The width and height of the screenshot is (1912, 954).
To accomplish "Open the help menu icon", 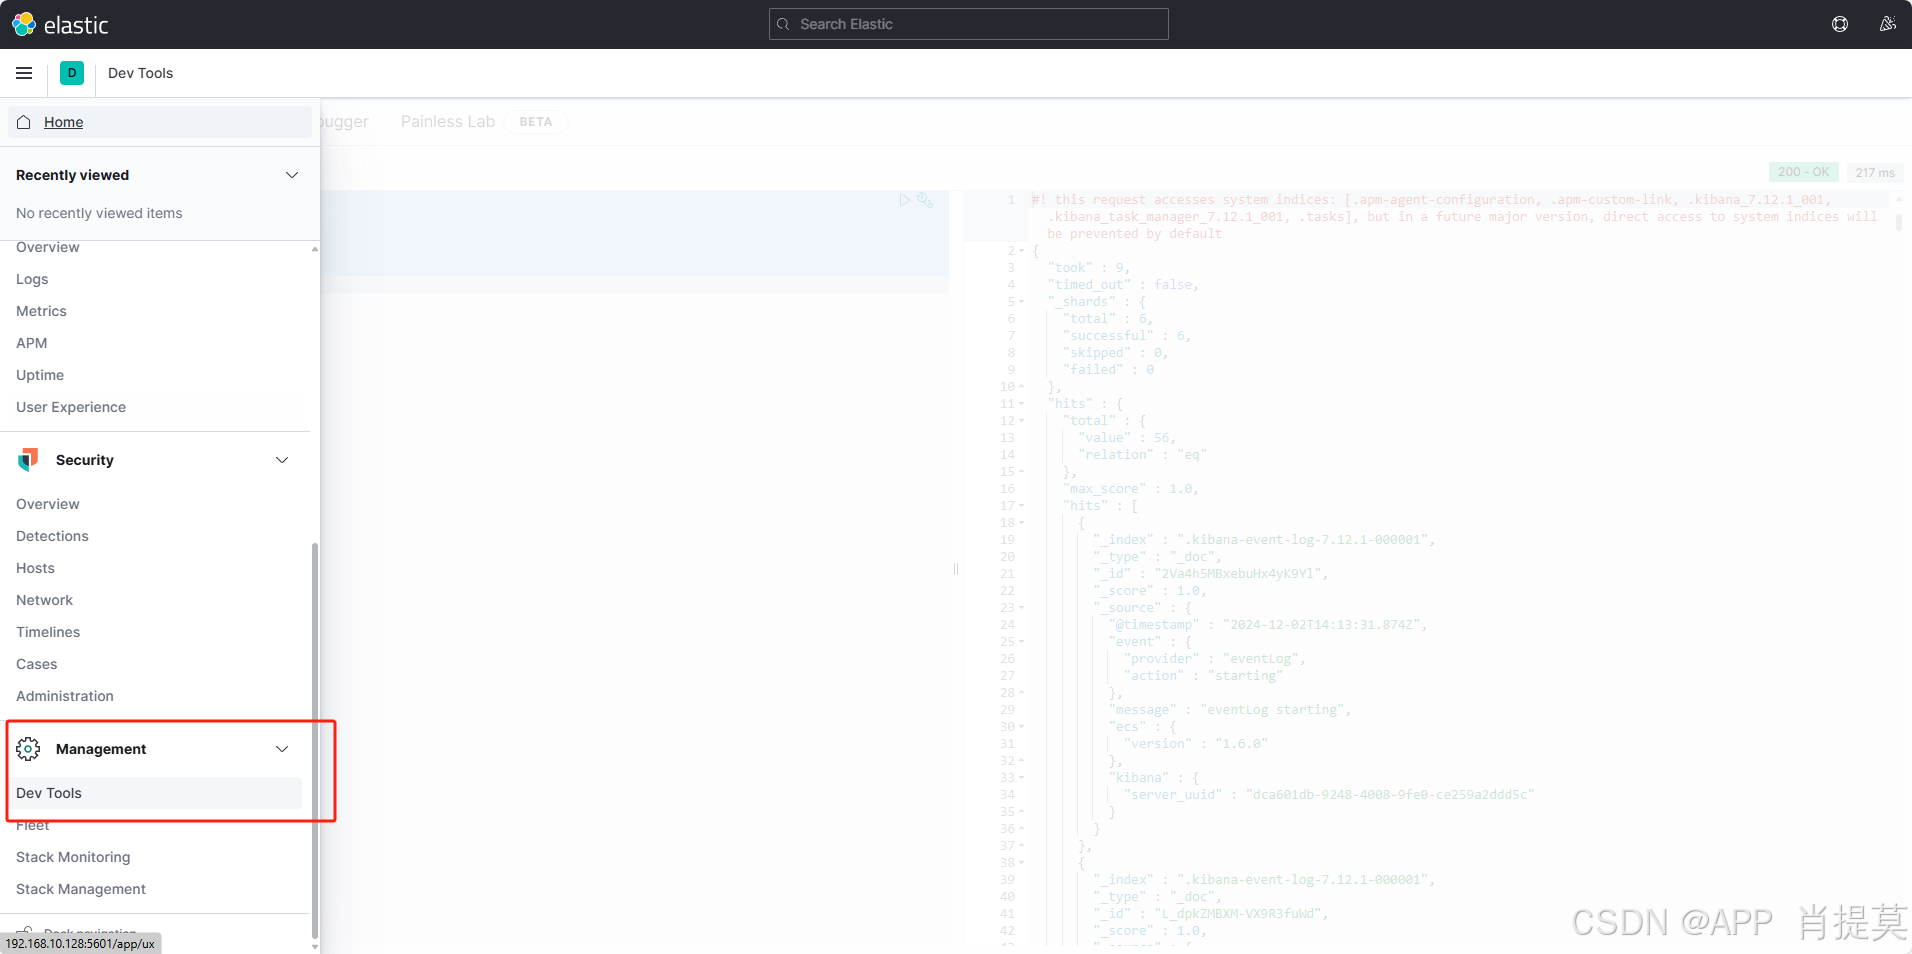I will pos(1840,24).
